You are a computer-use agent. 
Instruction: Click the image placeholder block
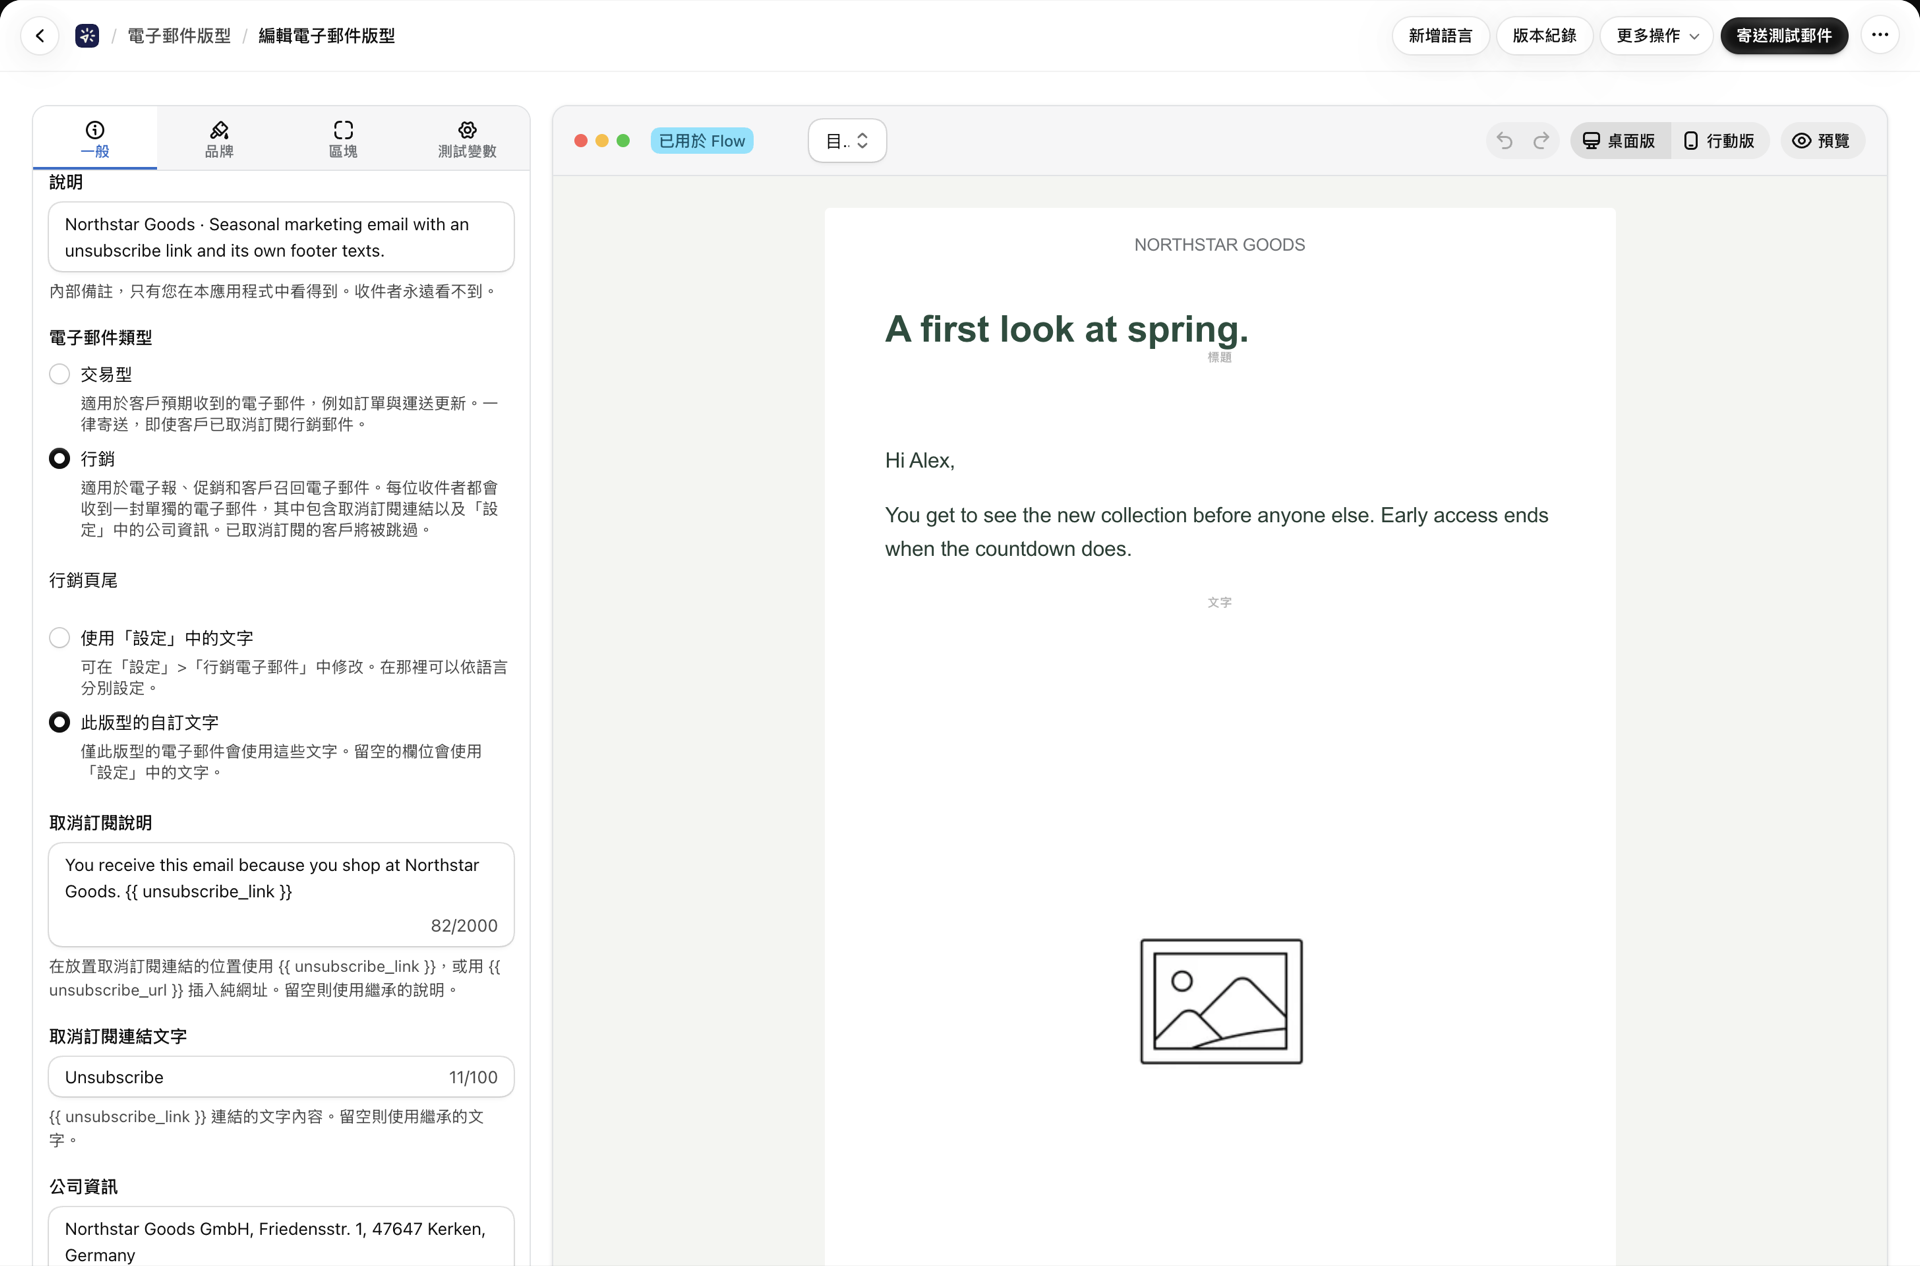point(1221,1001)
